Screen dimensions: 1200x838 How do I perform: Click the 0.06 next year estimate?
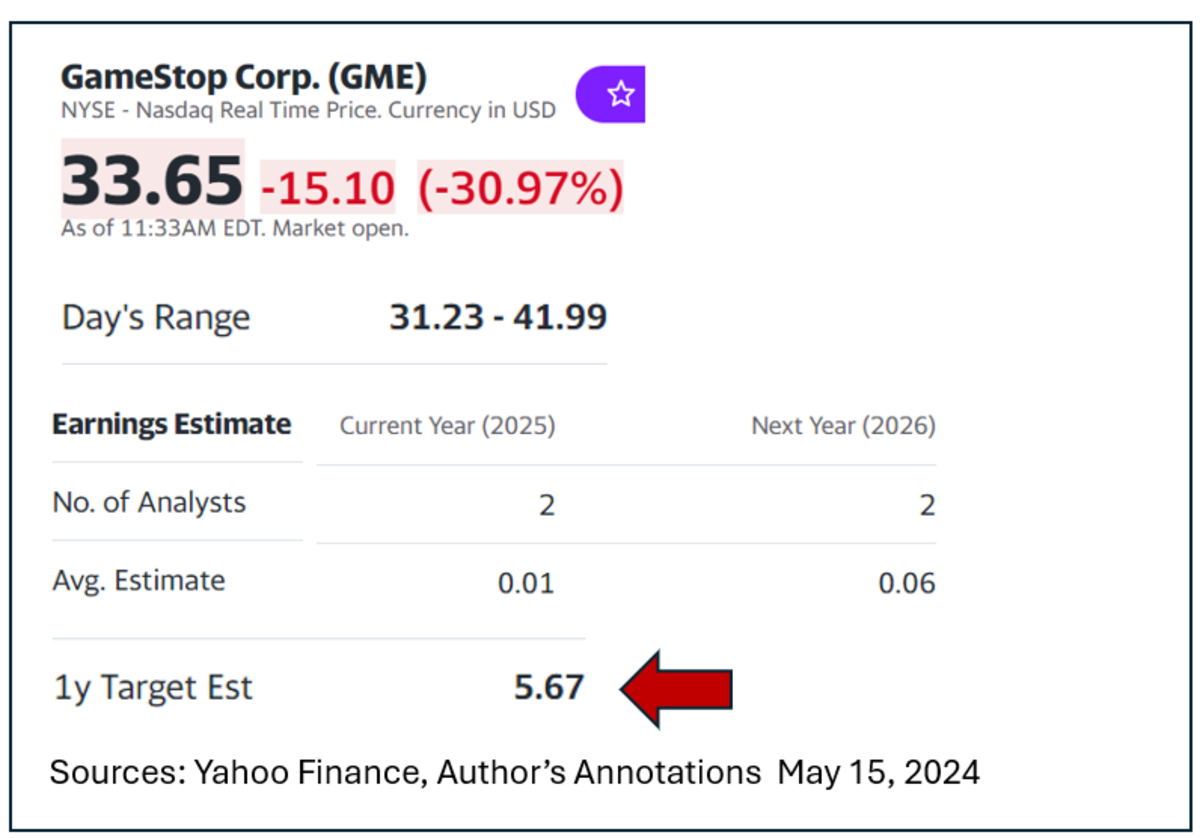point(907,582)
